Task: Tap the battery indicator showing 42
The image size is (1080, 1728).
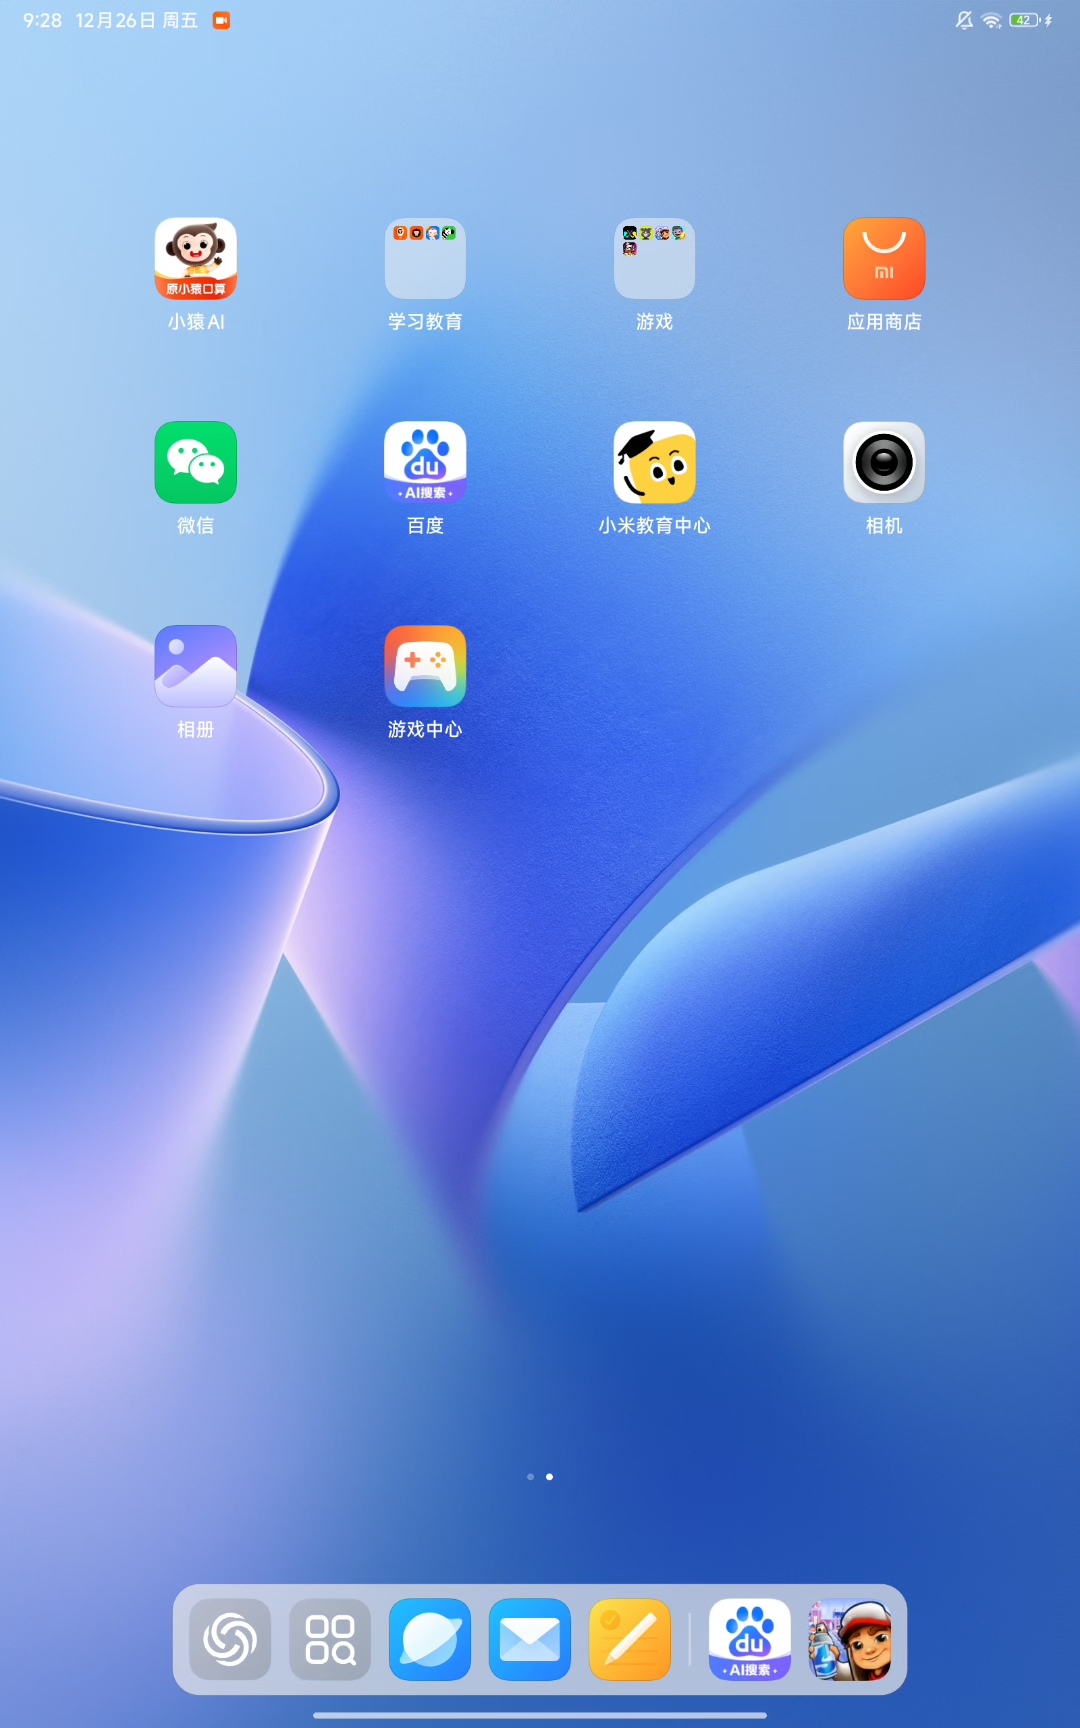Action: click(x=1025, y=20)
